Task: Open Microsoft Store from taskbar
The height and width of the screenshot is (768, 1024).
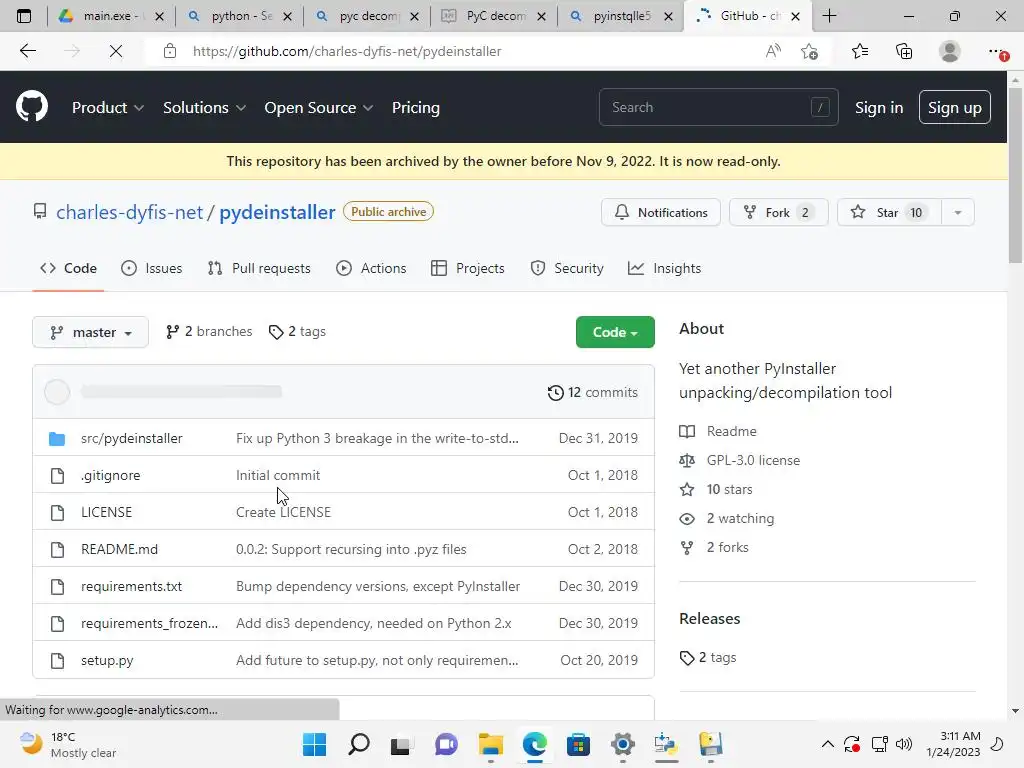Action: click(578, 744)
